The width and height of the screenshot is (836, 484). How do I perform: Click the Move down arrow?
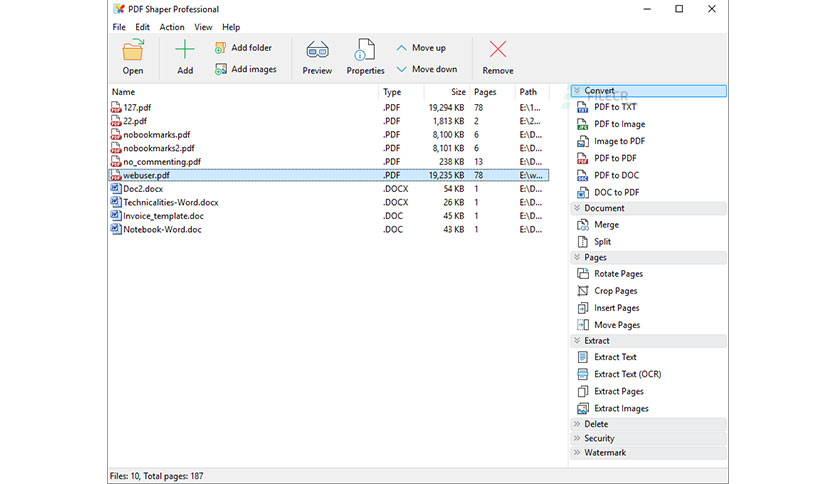[x=401, y=69]
